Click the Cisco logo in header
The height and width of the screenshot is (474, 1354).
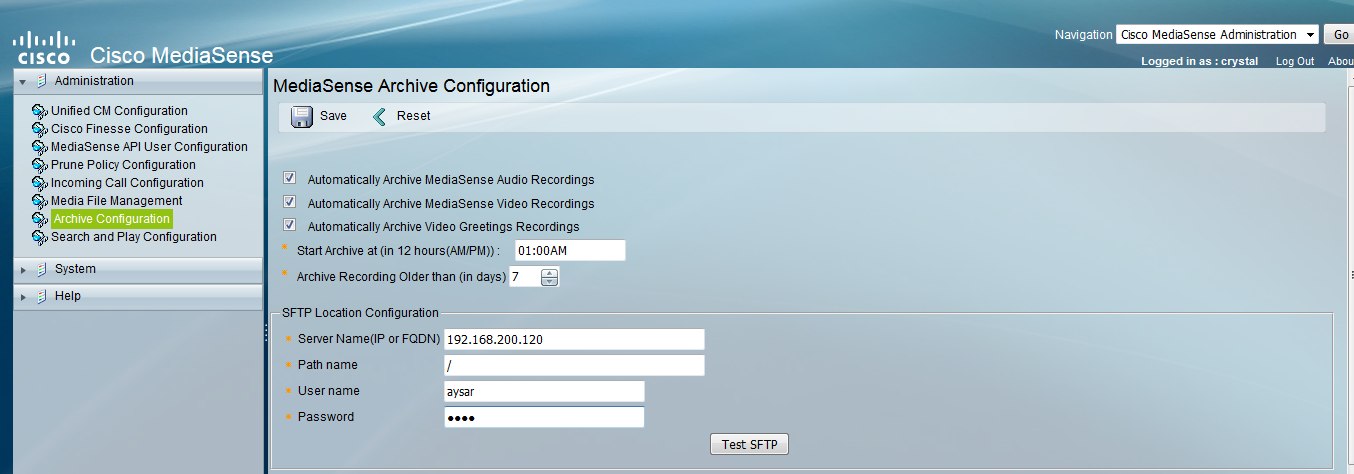pyautogui.click(x=43, y=47)
